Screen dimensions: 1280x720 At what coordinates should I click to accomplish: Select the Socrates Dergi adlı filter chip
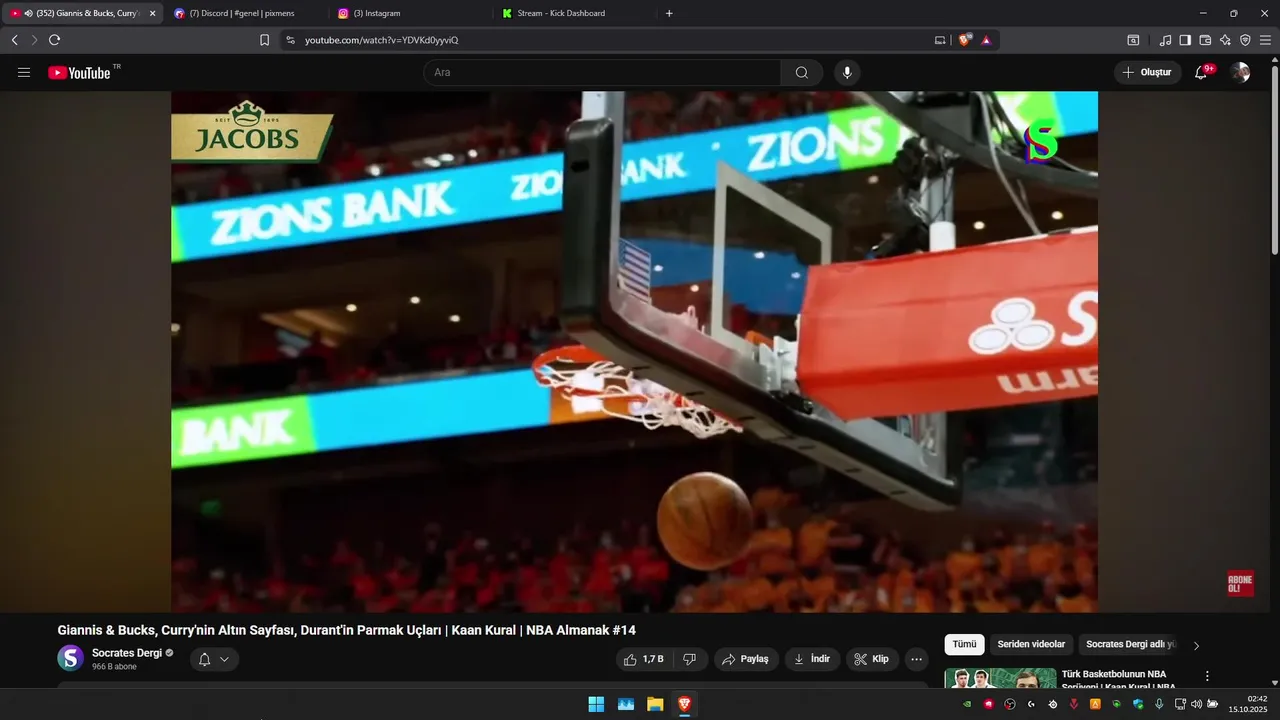(x=1131, y=645)
